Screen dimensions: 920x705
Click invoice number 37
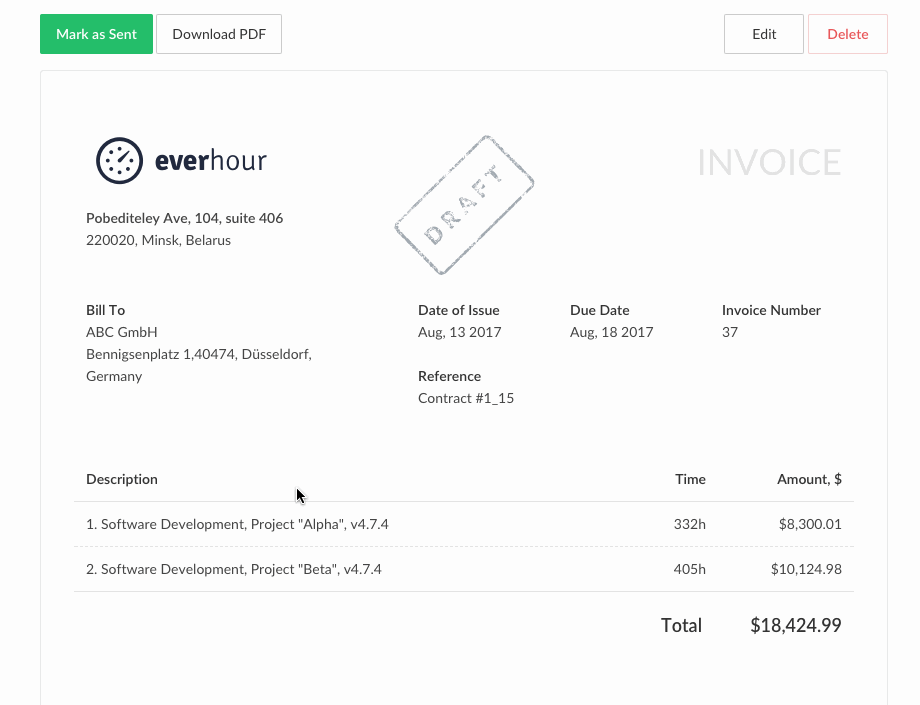730,332
